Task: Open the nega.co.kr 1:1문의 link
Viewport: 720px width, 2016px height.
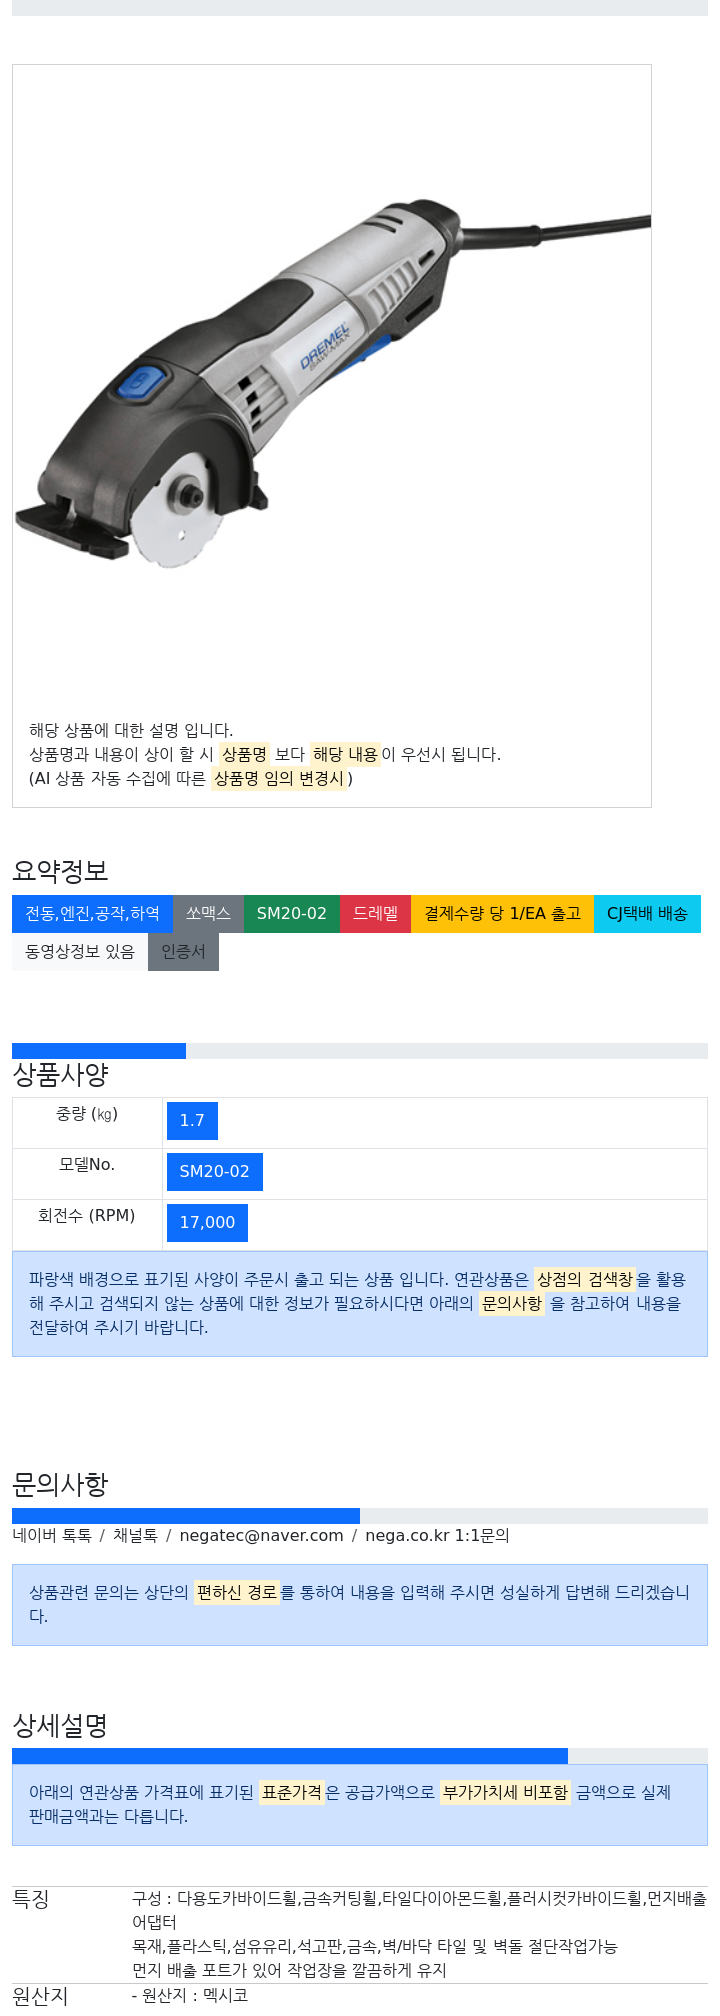Action: 437,1536
